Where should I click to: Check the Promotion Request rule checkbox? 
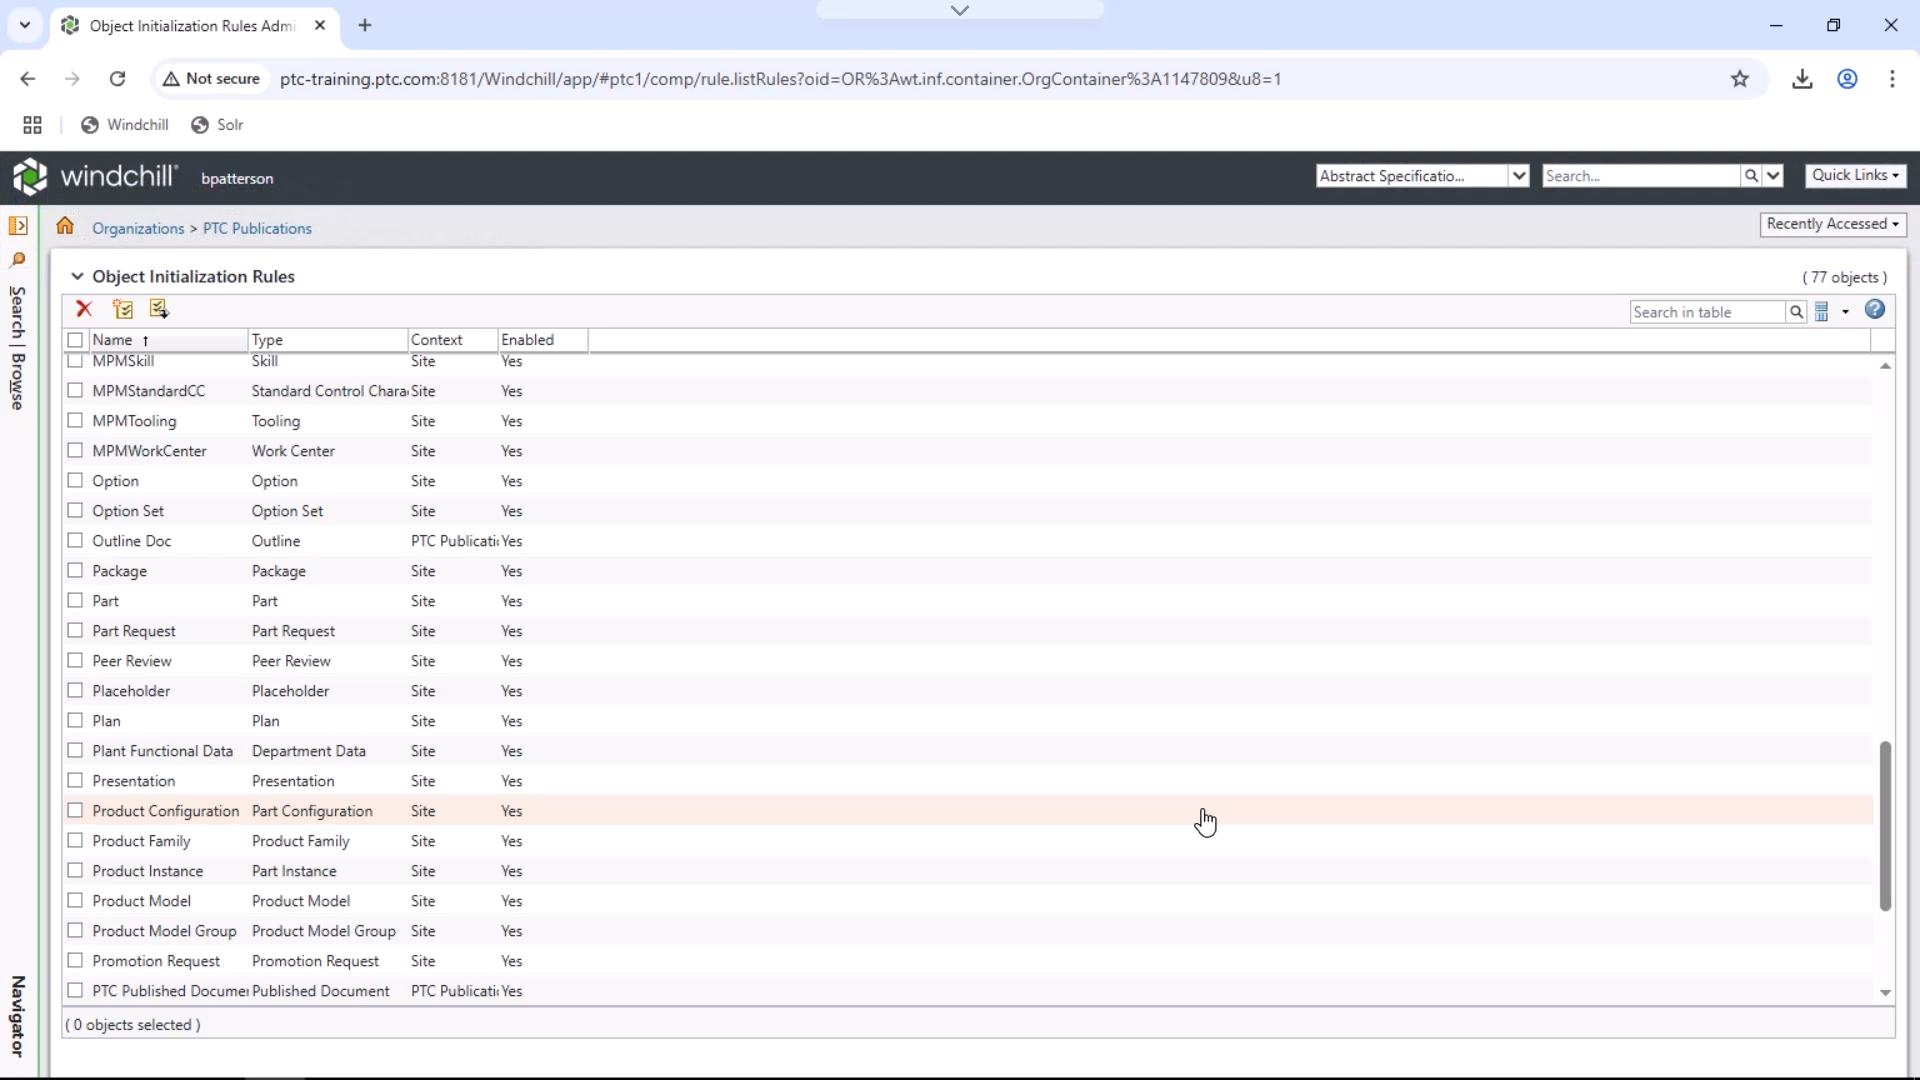click(x=75, y=961)
